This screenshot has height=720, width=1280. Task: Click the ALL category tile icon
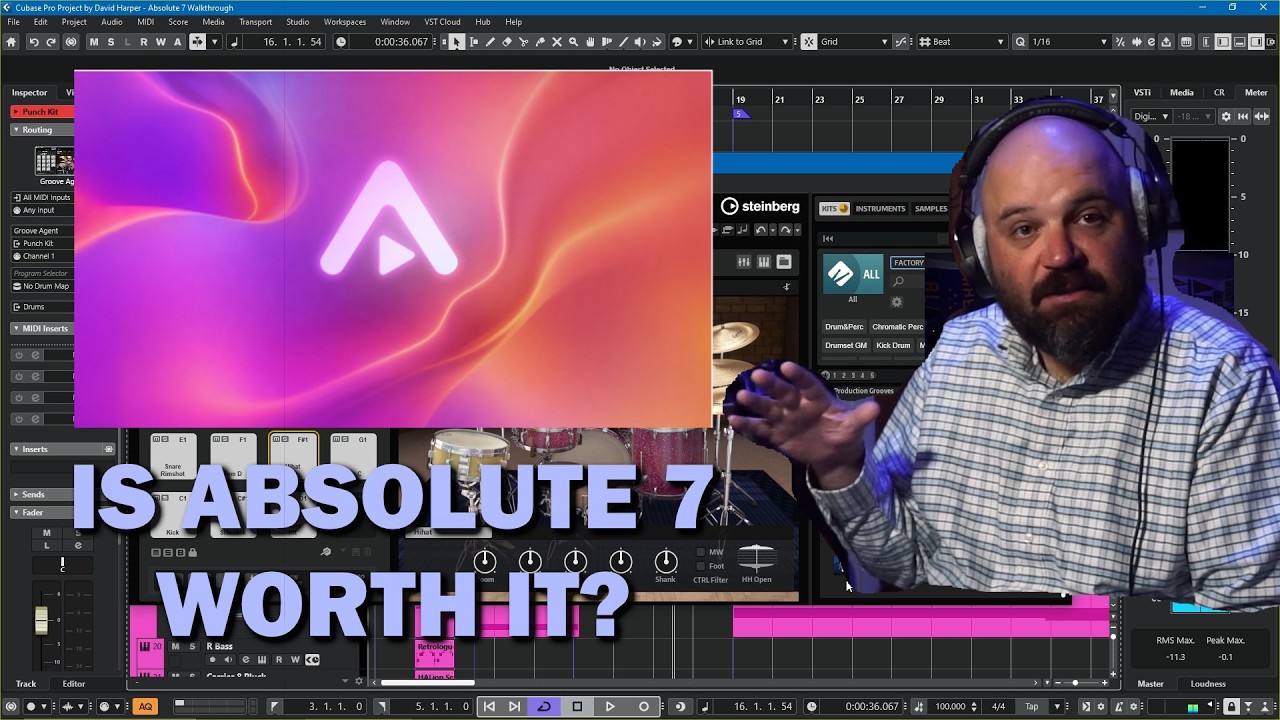(x=853, y=273)
